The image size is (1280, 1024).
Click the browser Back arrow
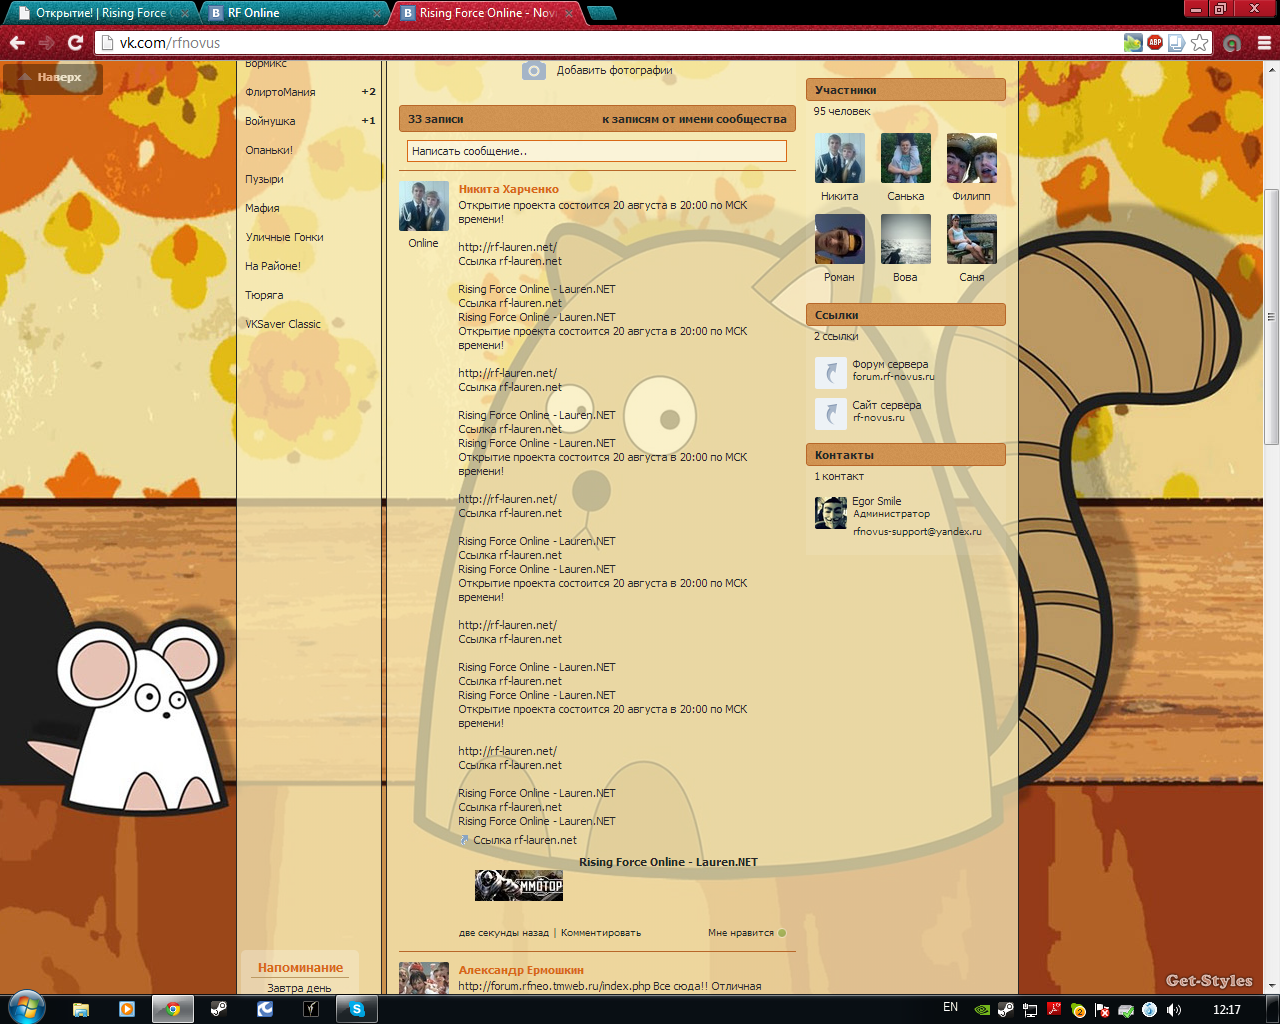pyautogui.click(x=17, y=43)
